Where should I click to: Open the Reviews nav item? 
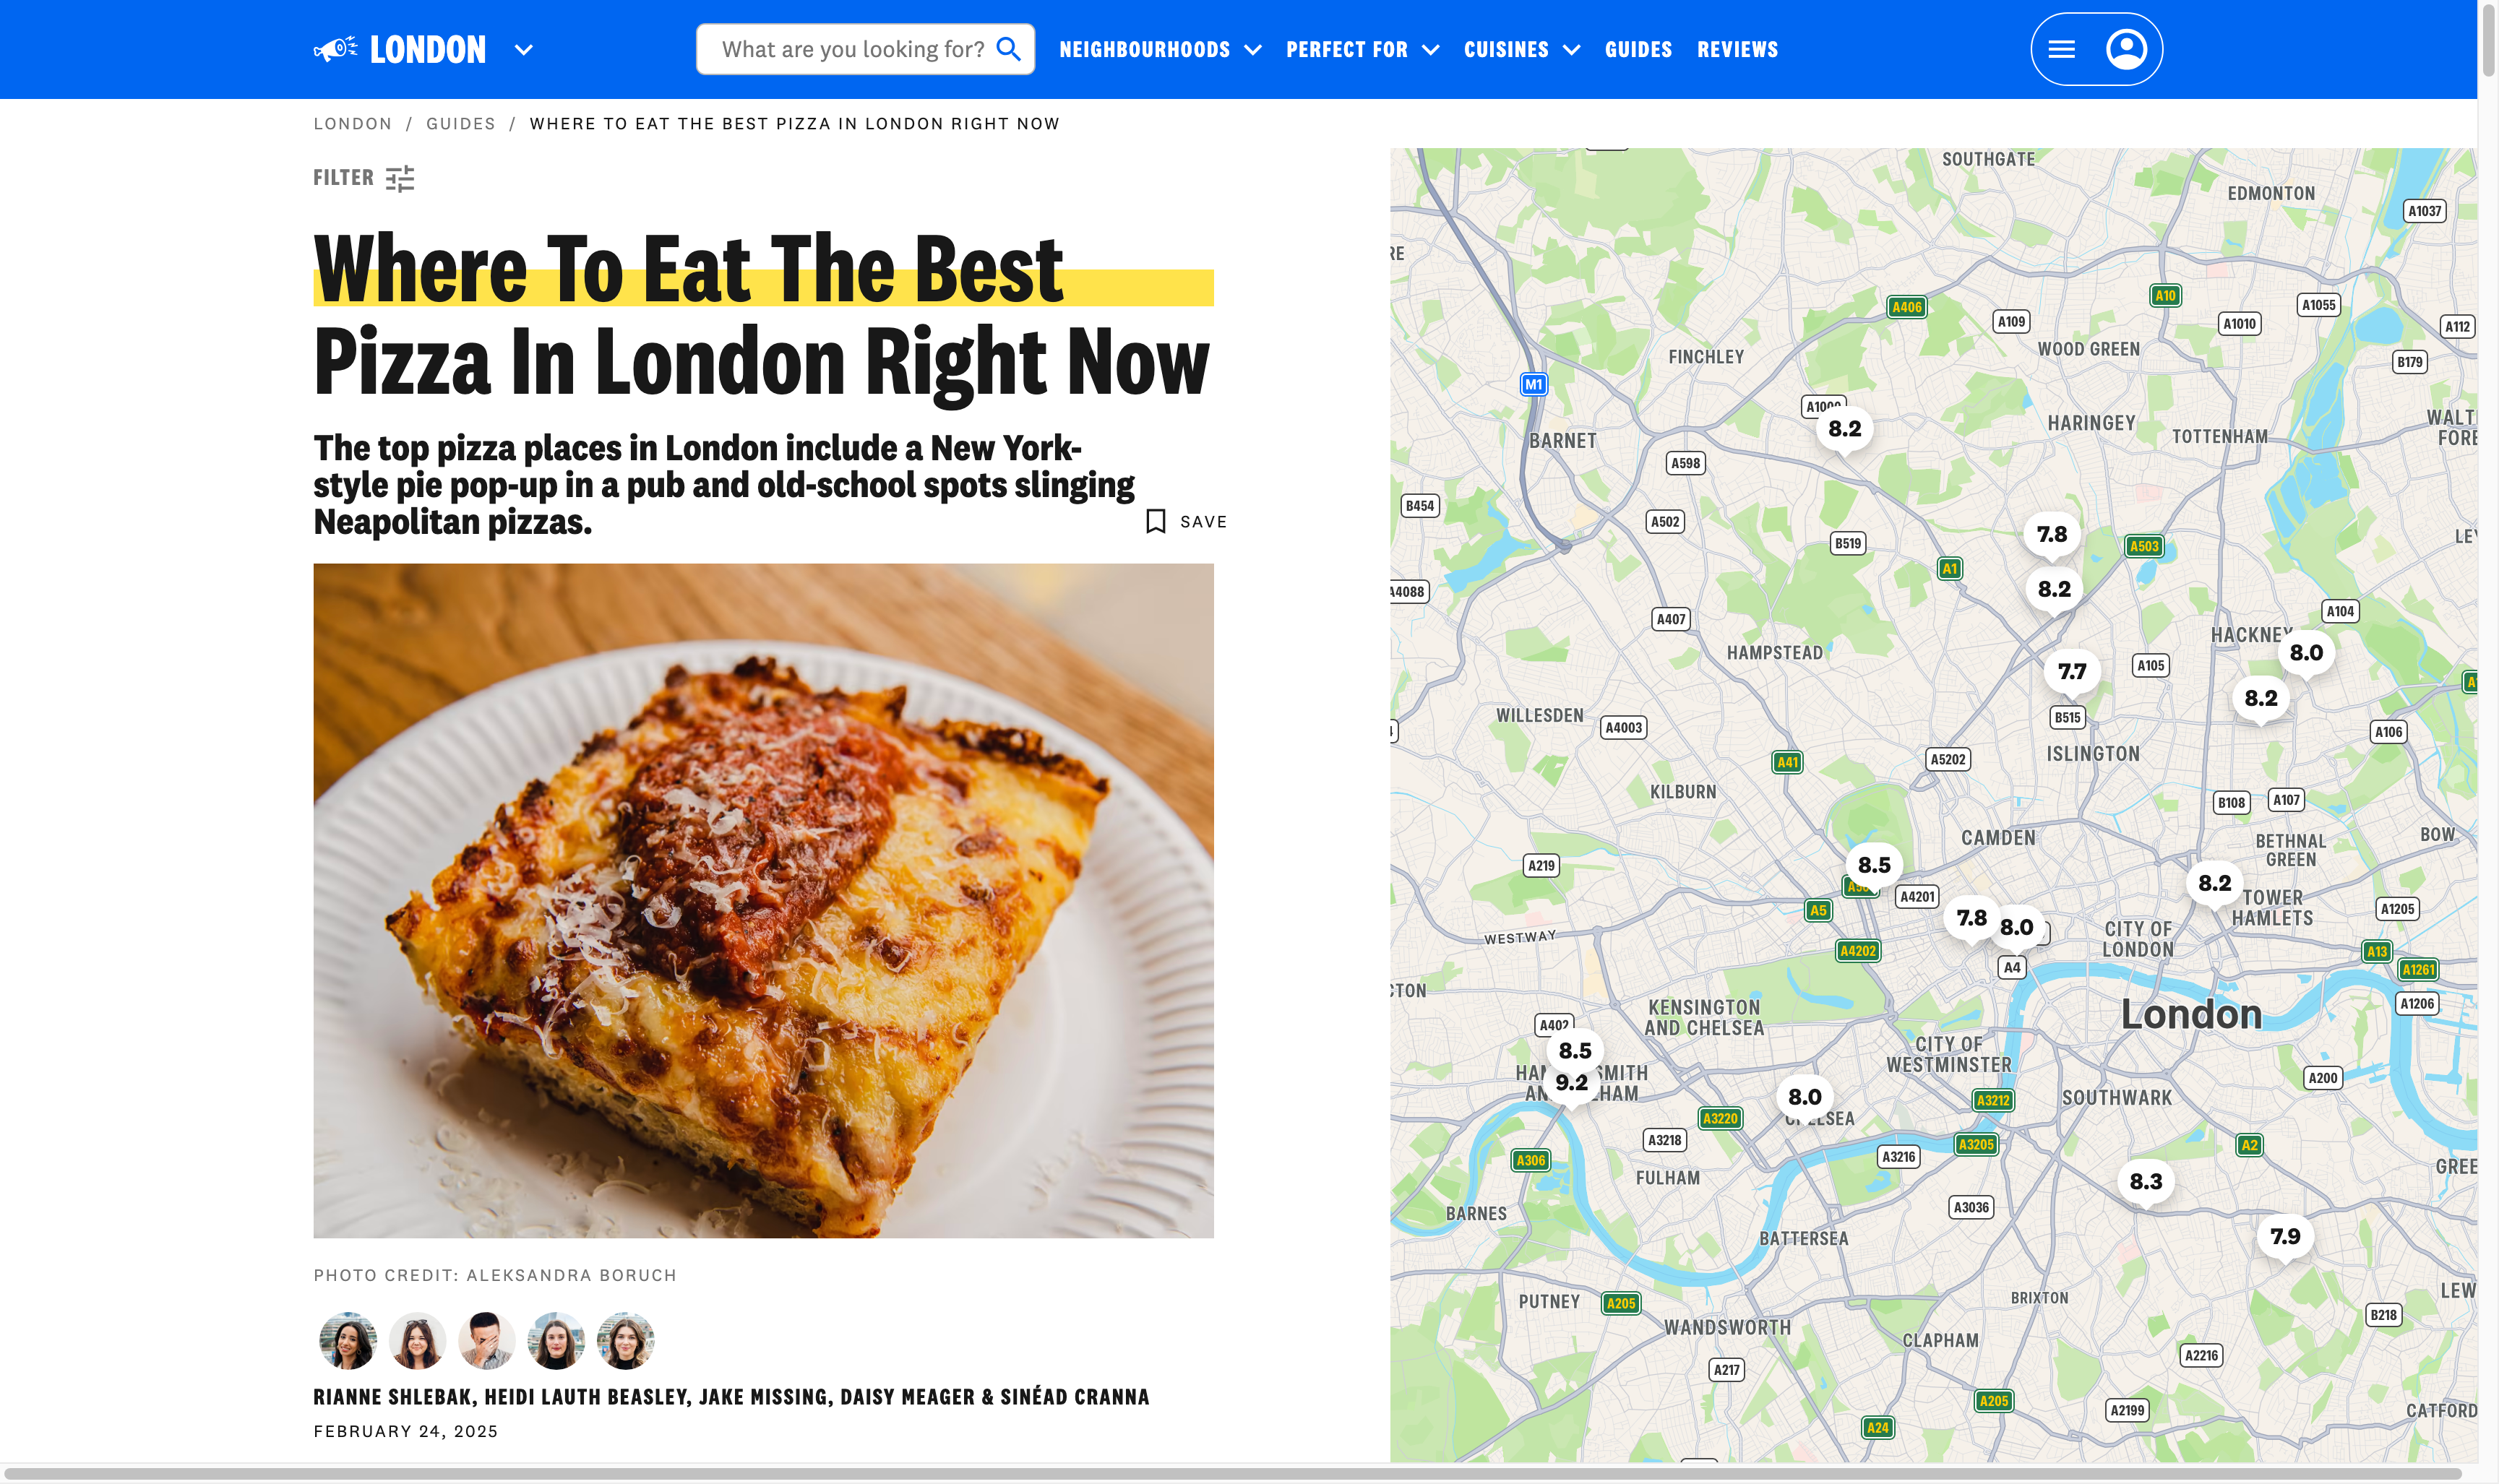pyautogui.click(x=1737, y=50)
